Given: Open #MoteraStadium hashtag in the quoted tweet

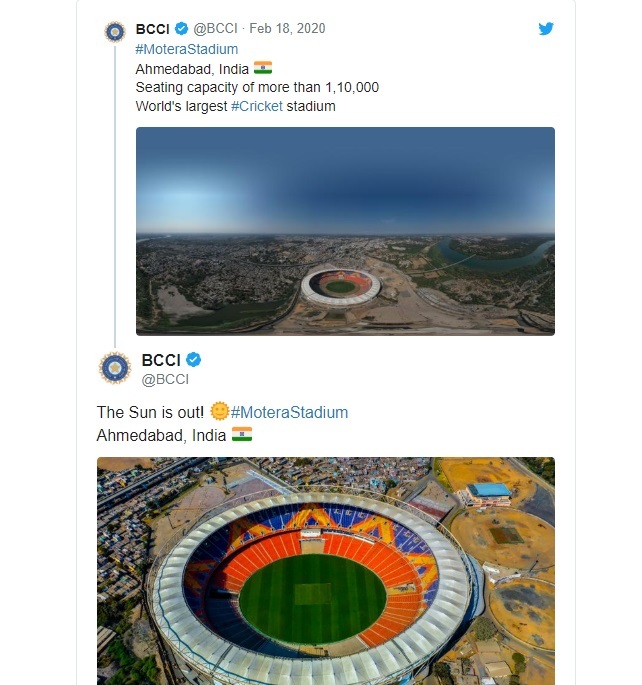Looking at the screenshot, I should tap(187, 49).
